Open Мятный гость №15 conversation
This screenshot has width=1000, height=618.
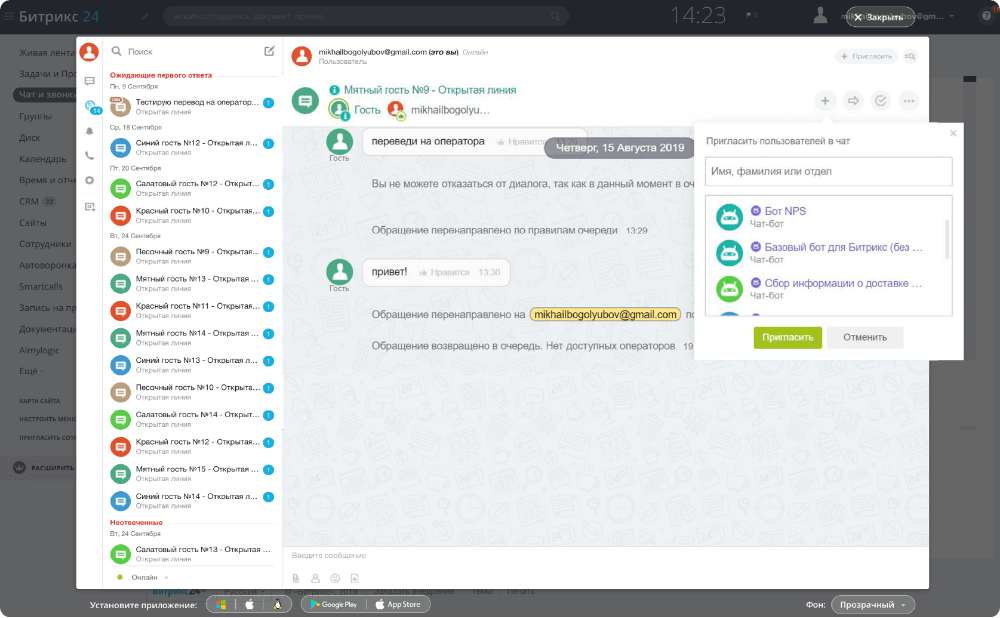coord(192,473)
